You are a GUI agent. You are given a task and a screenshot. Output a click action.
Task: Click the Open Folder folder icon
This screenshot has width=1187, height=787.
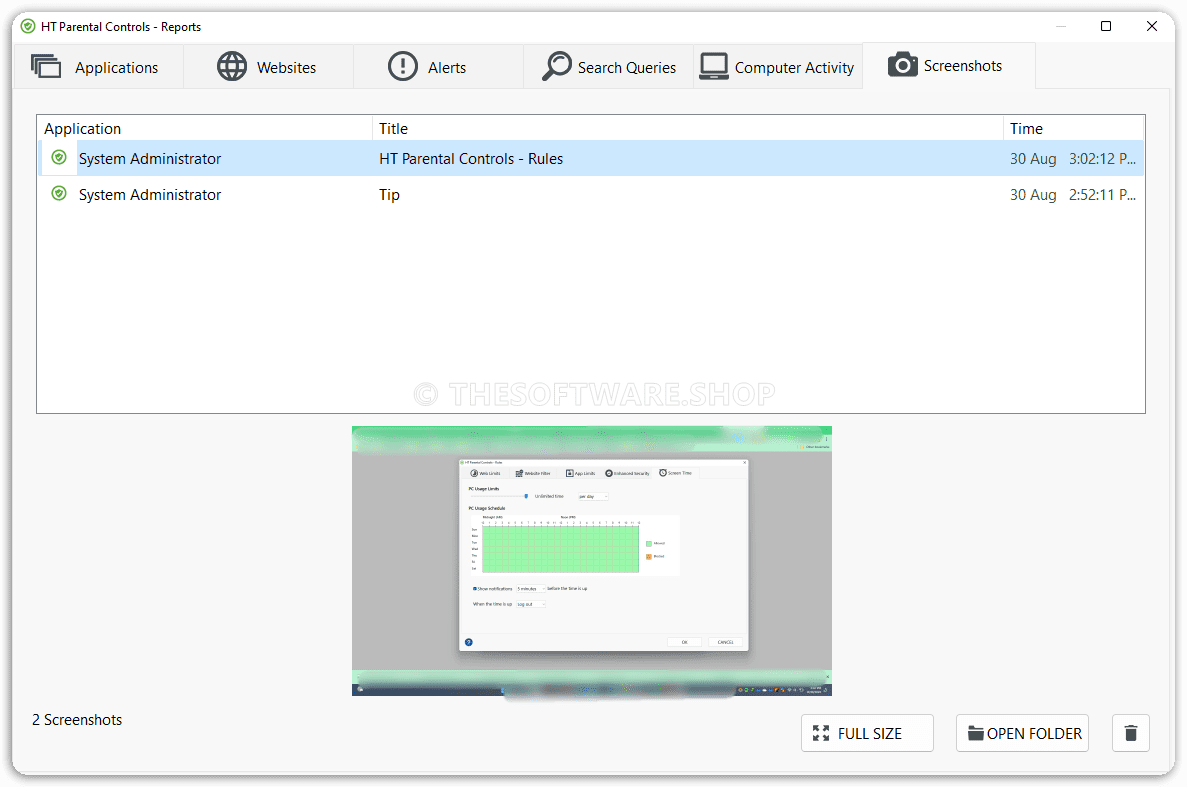[x=976, y=733]
